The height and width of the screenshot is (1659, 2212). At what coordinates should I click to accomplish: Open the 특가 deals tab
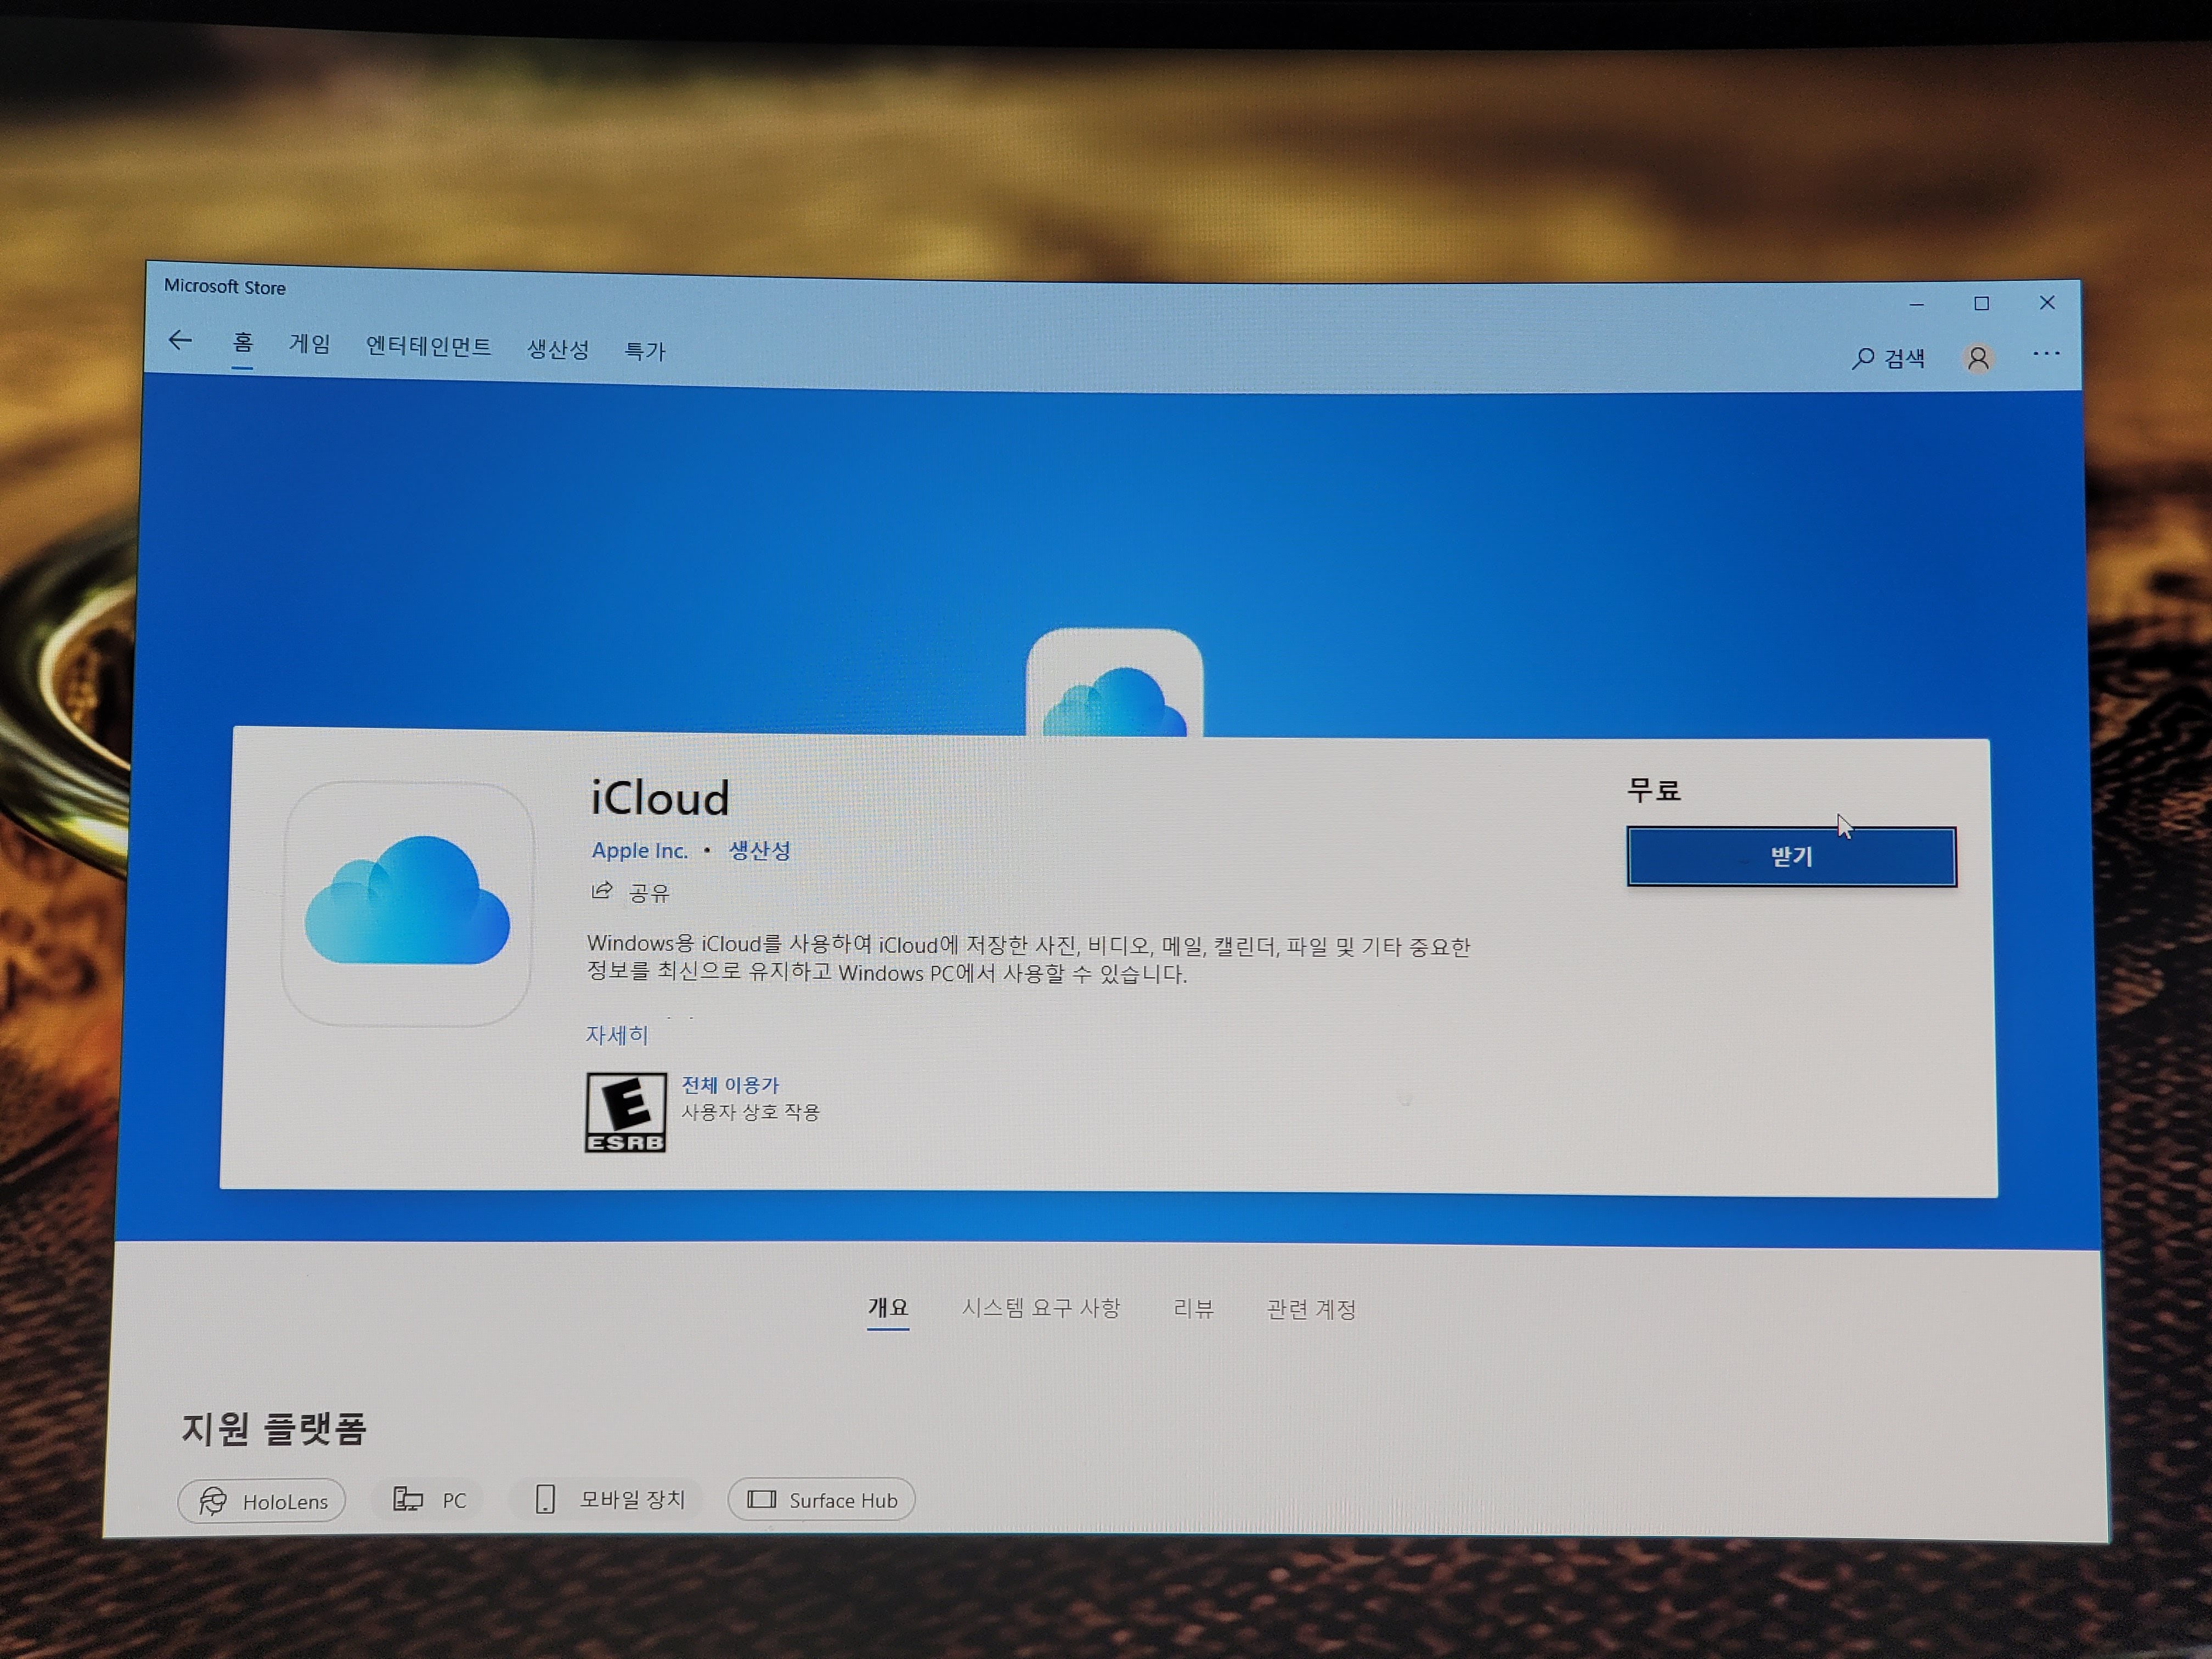(x=644, y=351)
